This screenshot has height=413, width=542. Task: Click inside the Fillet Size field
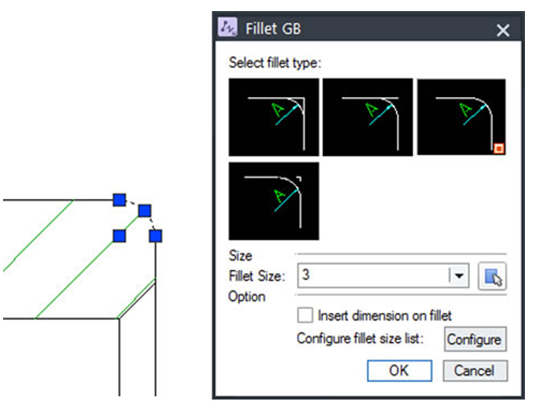373,275
